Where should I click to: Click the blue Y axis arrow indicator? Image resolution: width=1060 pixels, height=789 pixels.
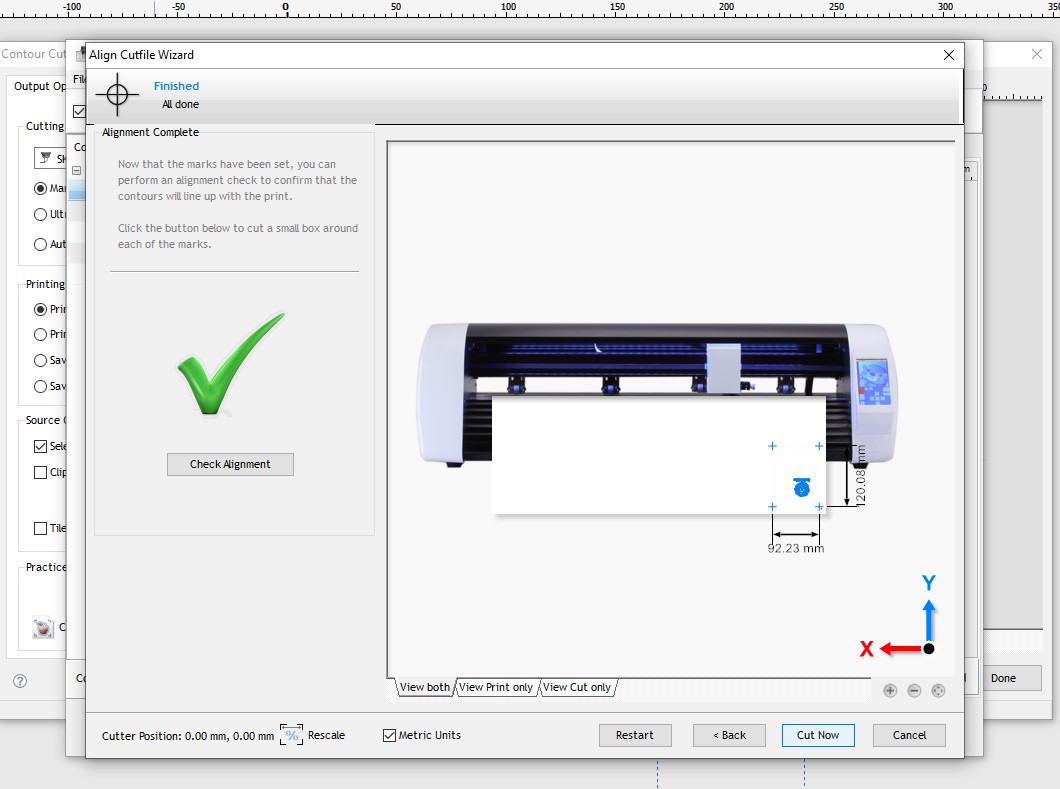pyautogui.click(x=929, y=620)
